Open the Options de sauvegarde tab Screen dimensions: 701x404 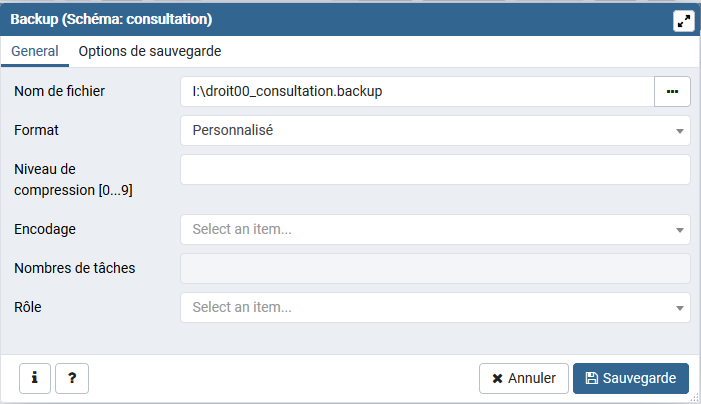click(x=149, y=51)
